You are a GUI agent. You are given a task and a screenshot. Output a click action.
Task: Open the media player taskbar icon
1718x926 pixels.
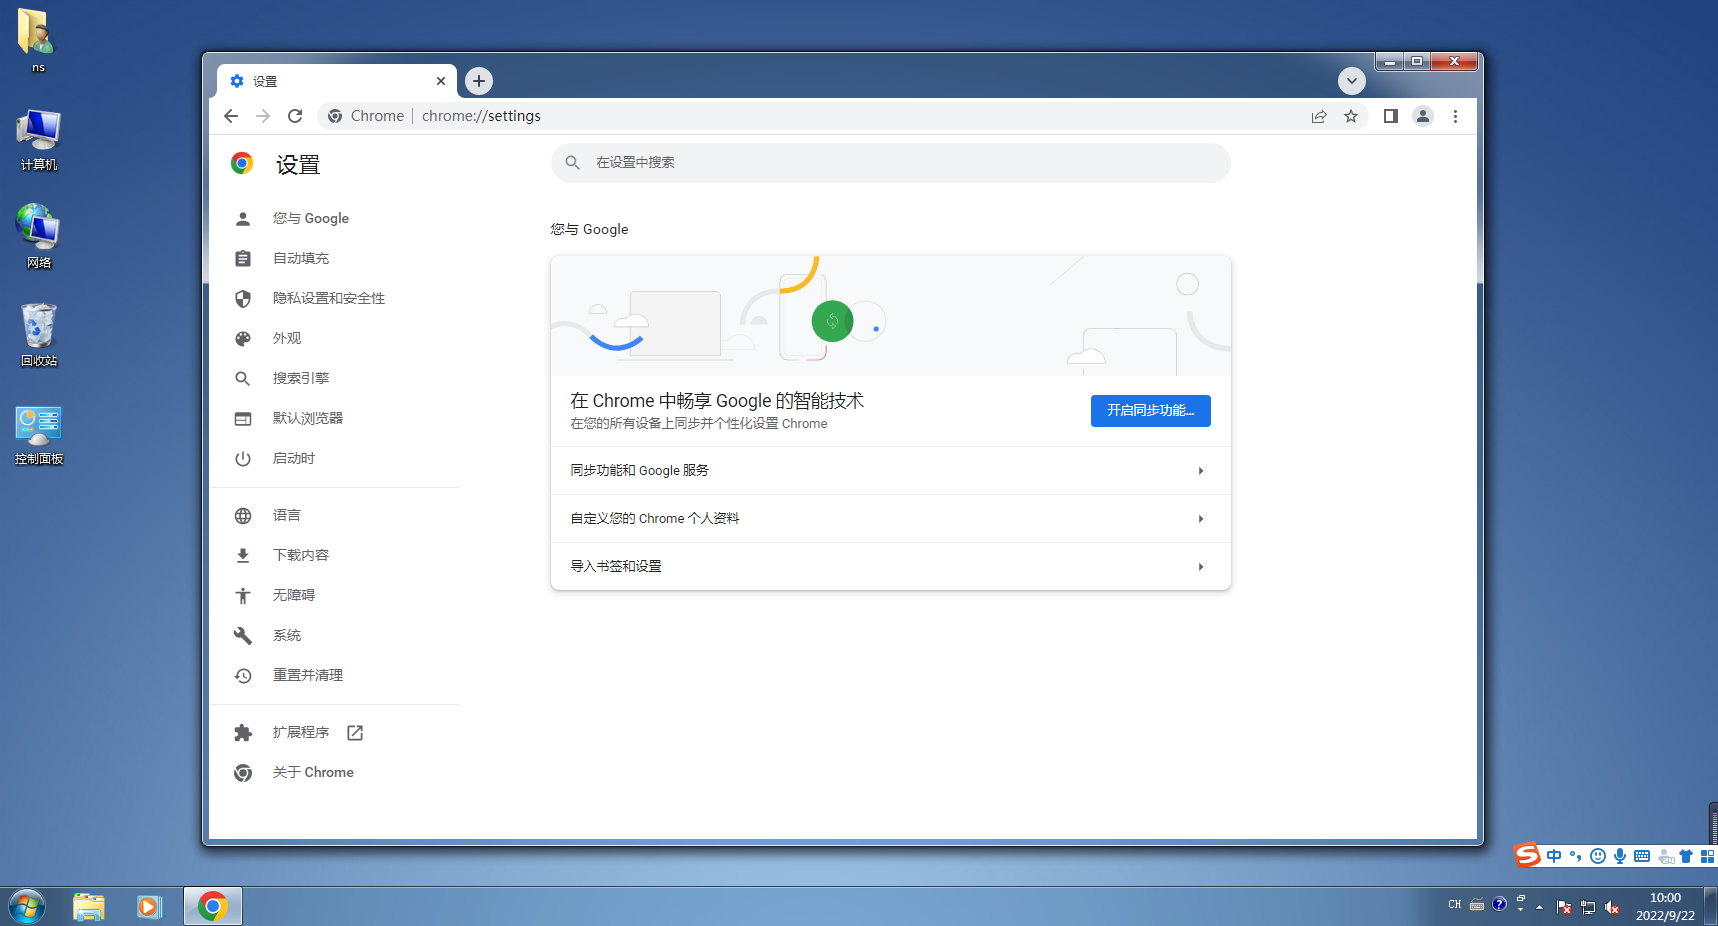[x=150, y=907]
